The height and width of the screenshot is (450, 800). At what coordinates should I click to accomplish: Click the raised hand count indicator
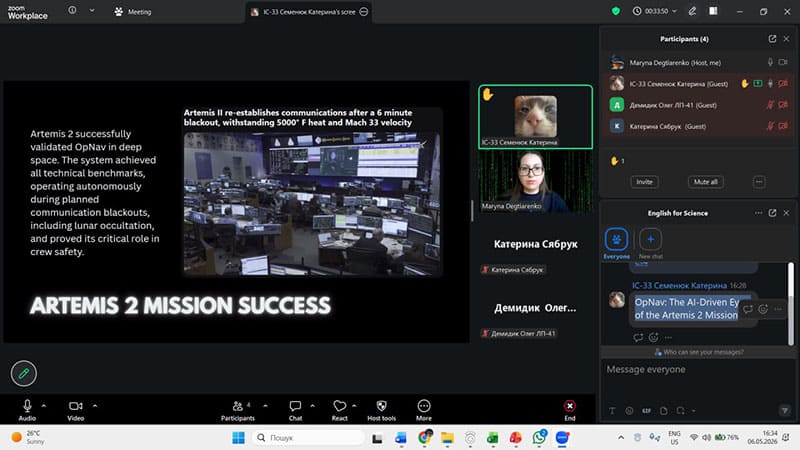pyautogui.click(x=617, y=161)
